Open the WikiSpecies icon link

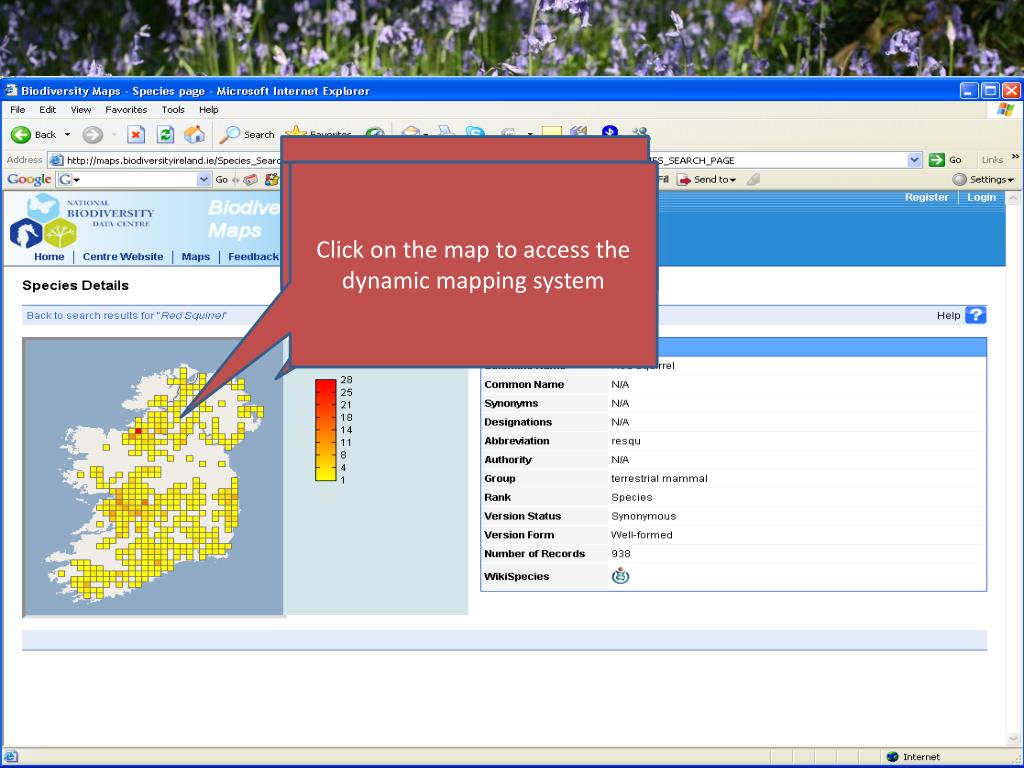620,576
